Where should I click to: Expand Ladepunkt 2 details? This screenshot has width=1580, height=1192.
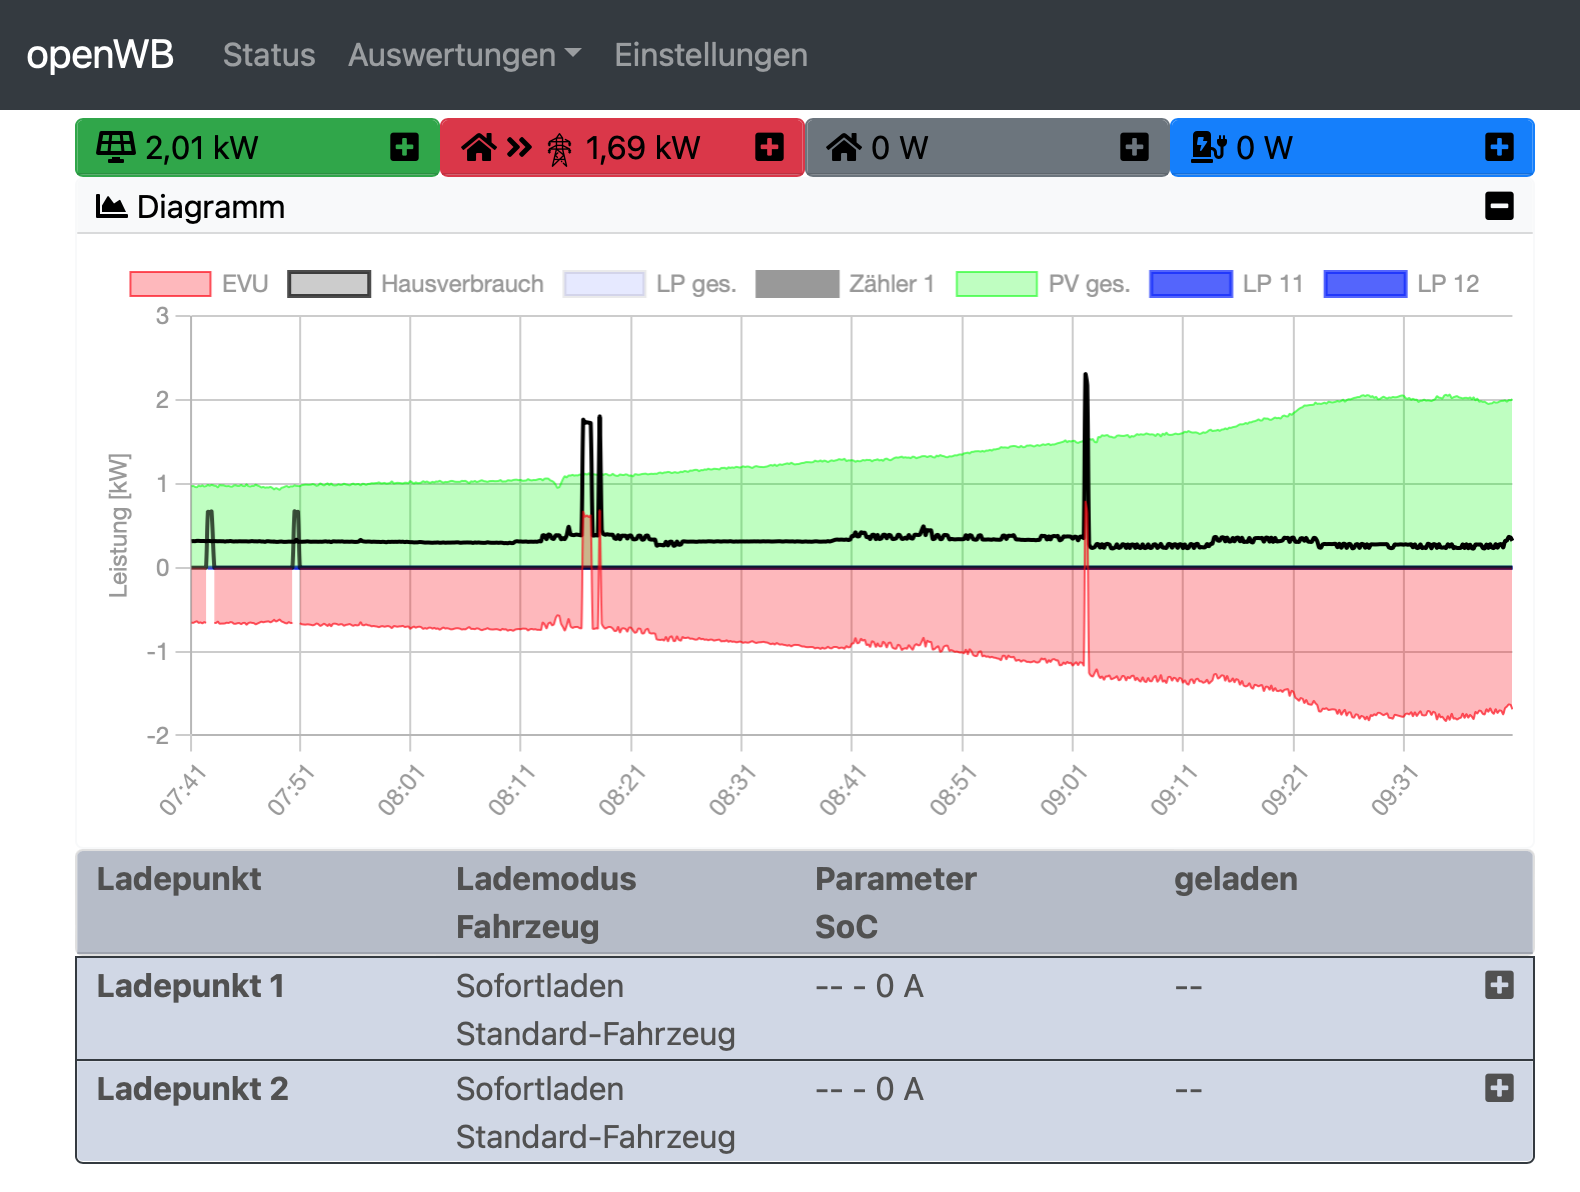click(1499, 1088)
